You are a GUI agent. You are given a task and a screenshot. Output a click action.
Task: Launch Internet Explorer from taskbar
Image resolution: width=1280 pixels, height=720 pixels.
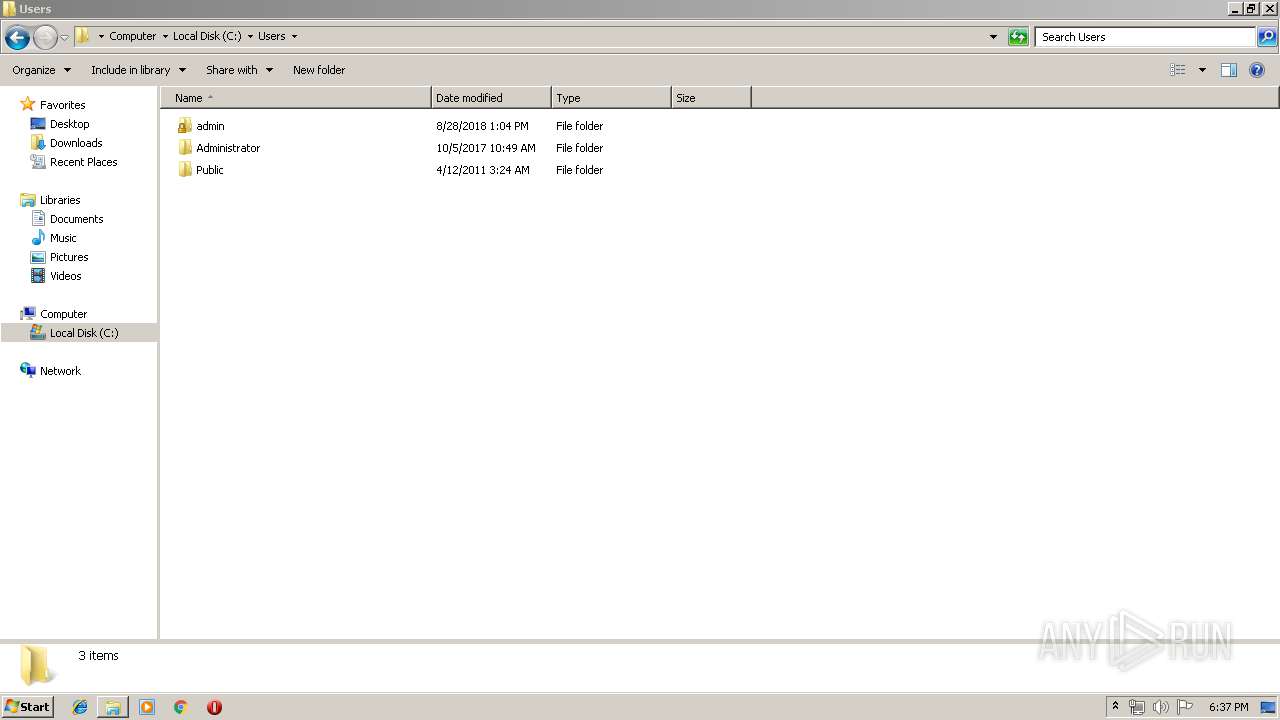(x=80, y=707)
